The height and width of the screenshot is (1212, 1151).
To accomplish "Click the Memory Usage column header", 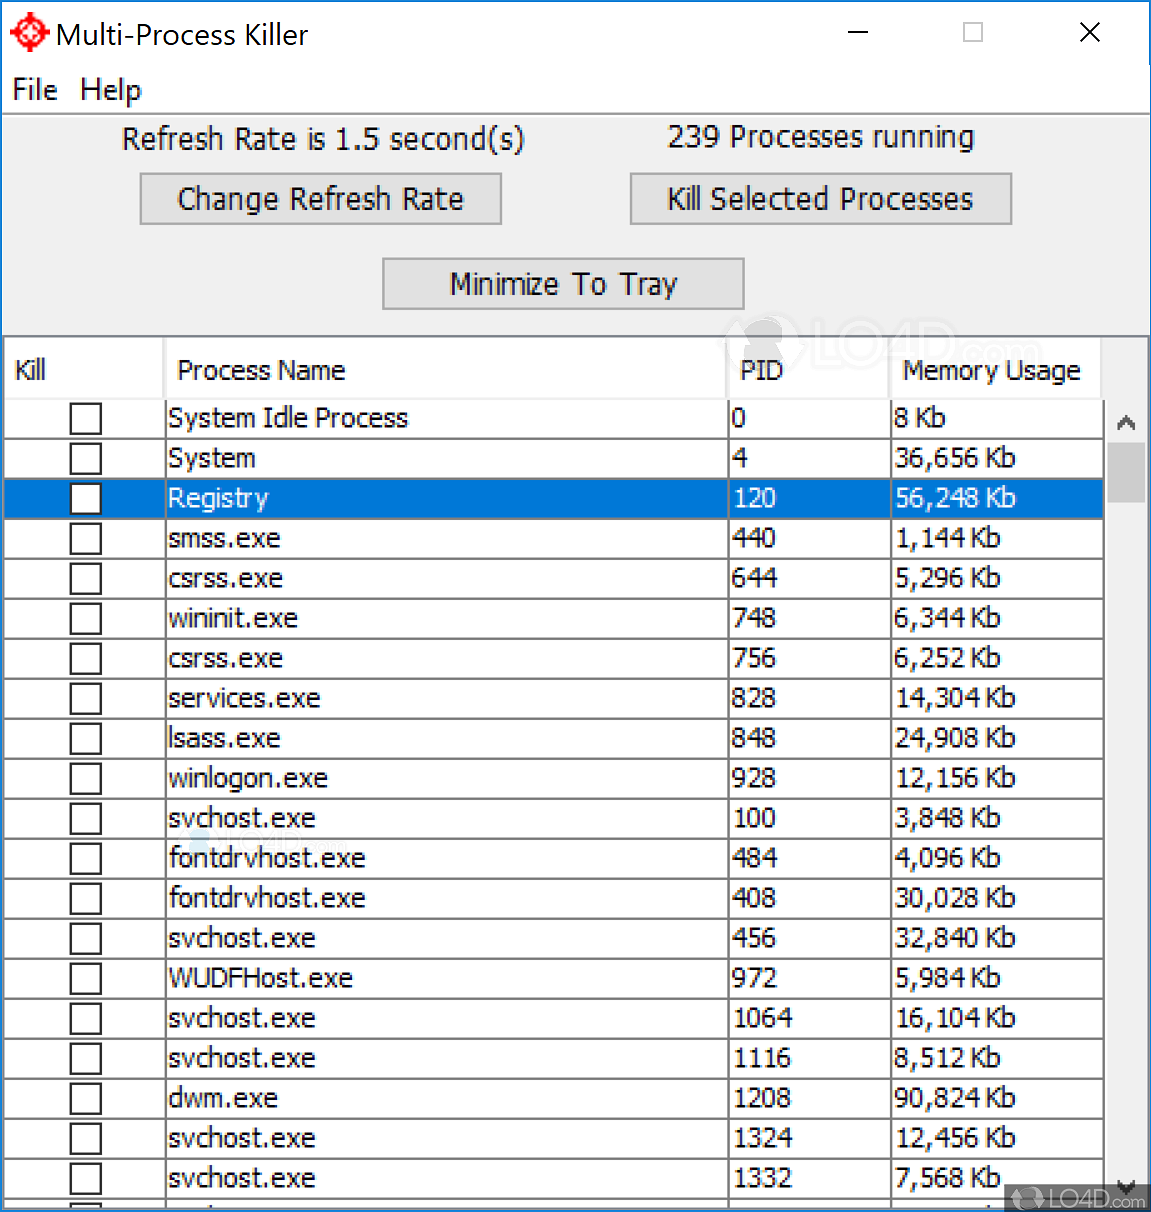I will point(992,369).
